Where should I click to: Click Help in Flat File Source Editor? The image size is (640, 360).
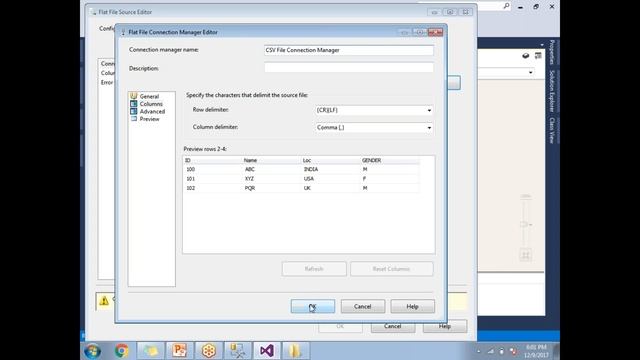(x=444, y=326)
